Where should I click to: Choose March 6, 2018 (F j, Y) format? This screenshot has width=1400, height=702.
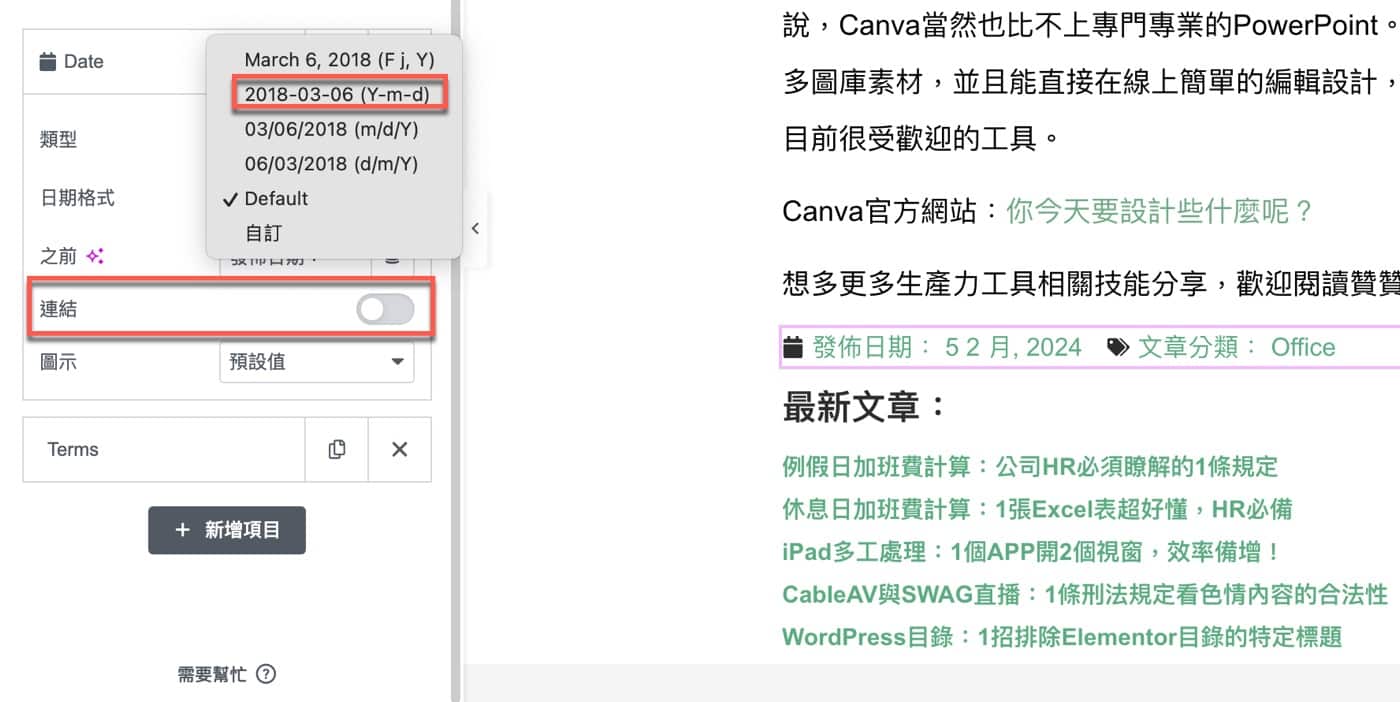[x=339, y=61]
